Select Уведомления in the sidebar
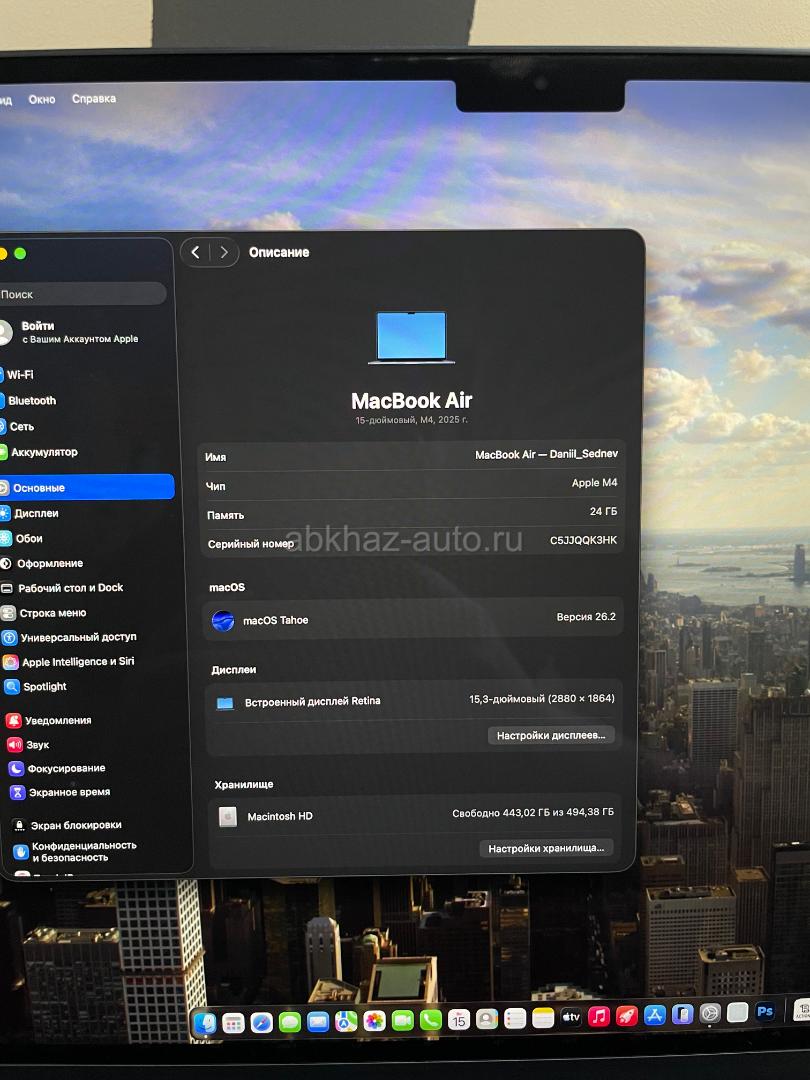 [x=58, y=720]
